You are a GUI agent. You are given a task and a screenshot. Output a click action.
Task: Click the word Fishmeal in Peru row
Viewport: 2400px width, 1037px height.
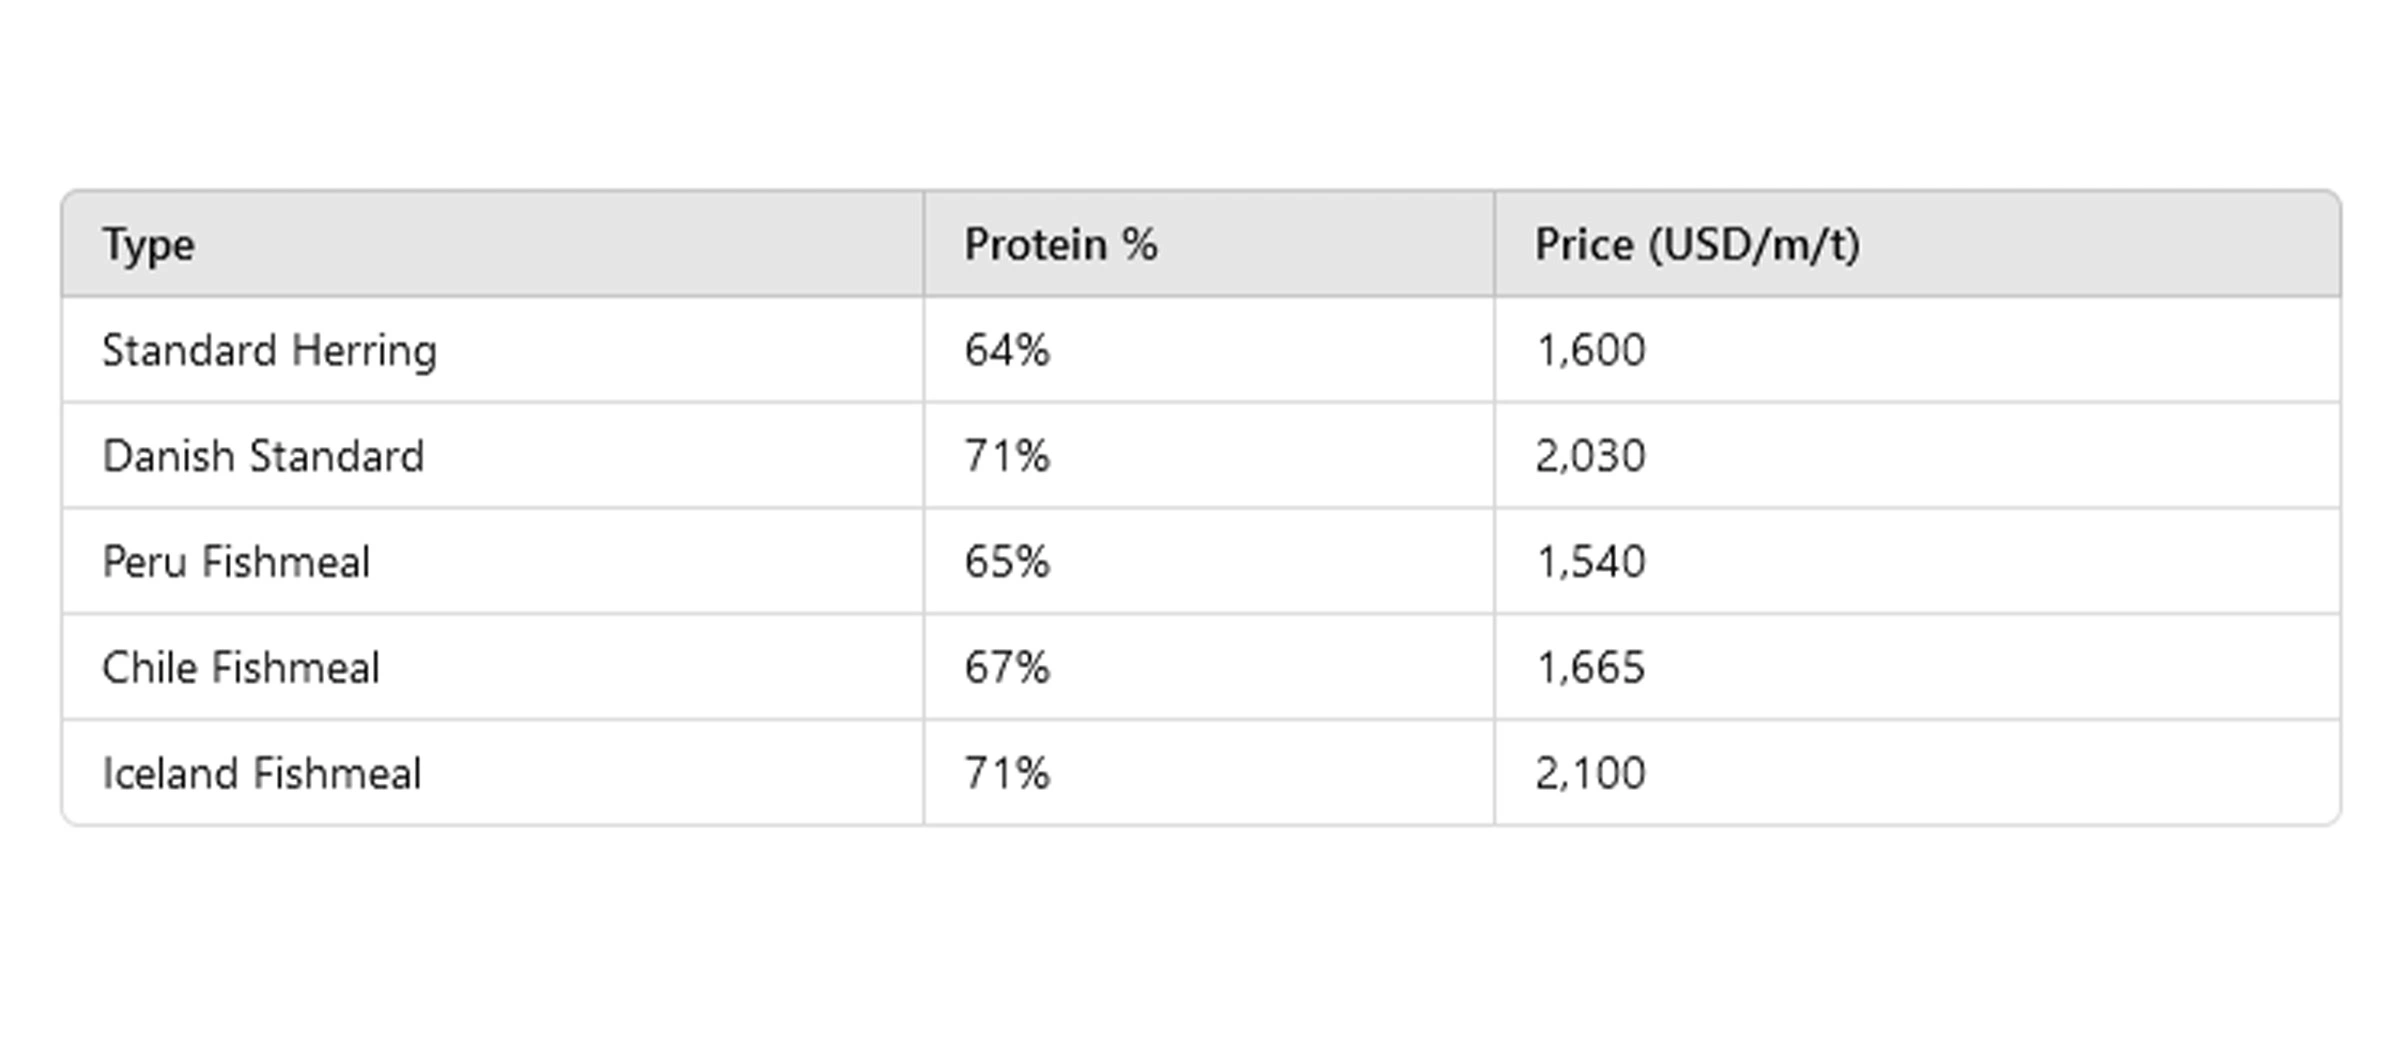(x=285, y=562)
